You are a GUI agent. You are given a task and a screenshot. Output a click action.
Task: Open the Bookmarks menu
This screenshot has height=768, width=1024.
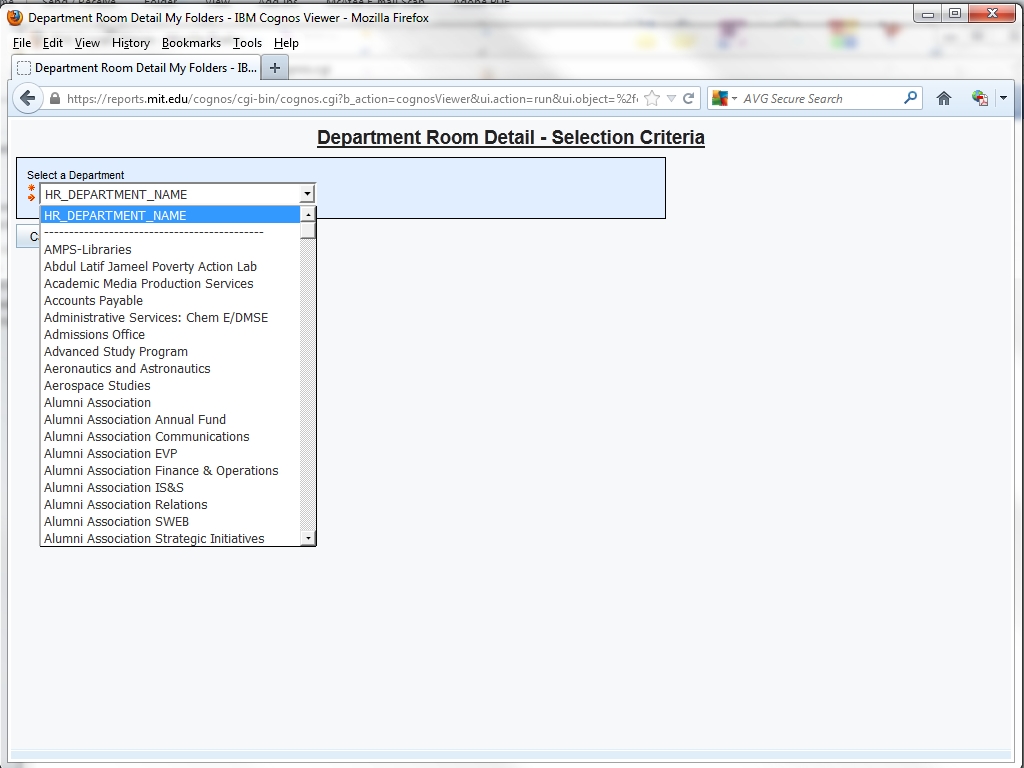pos(191,43)
